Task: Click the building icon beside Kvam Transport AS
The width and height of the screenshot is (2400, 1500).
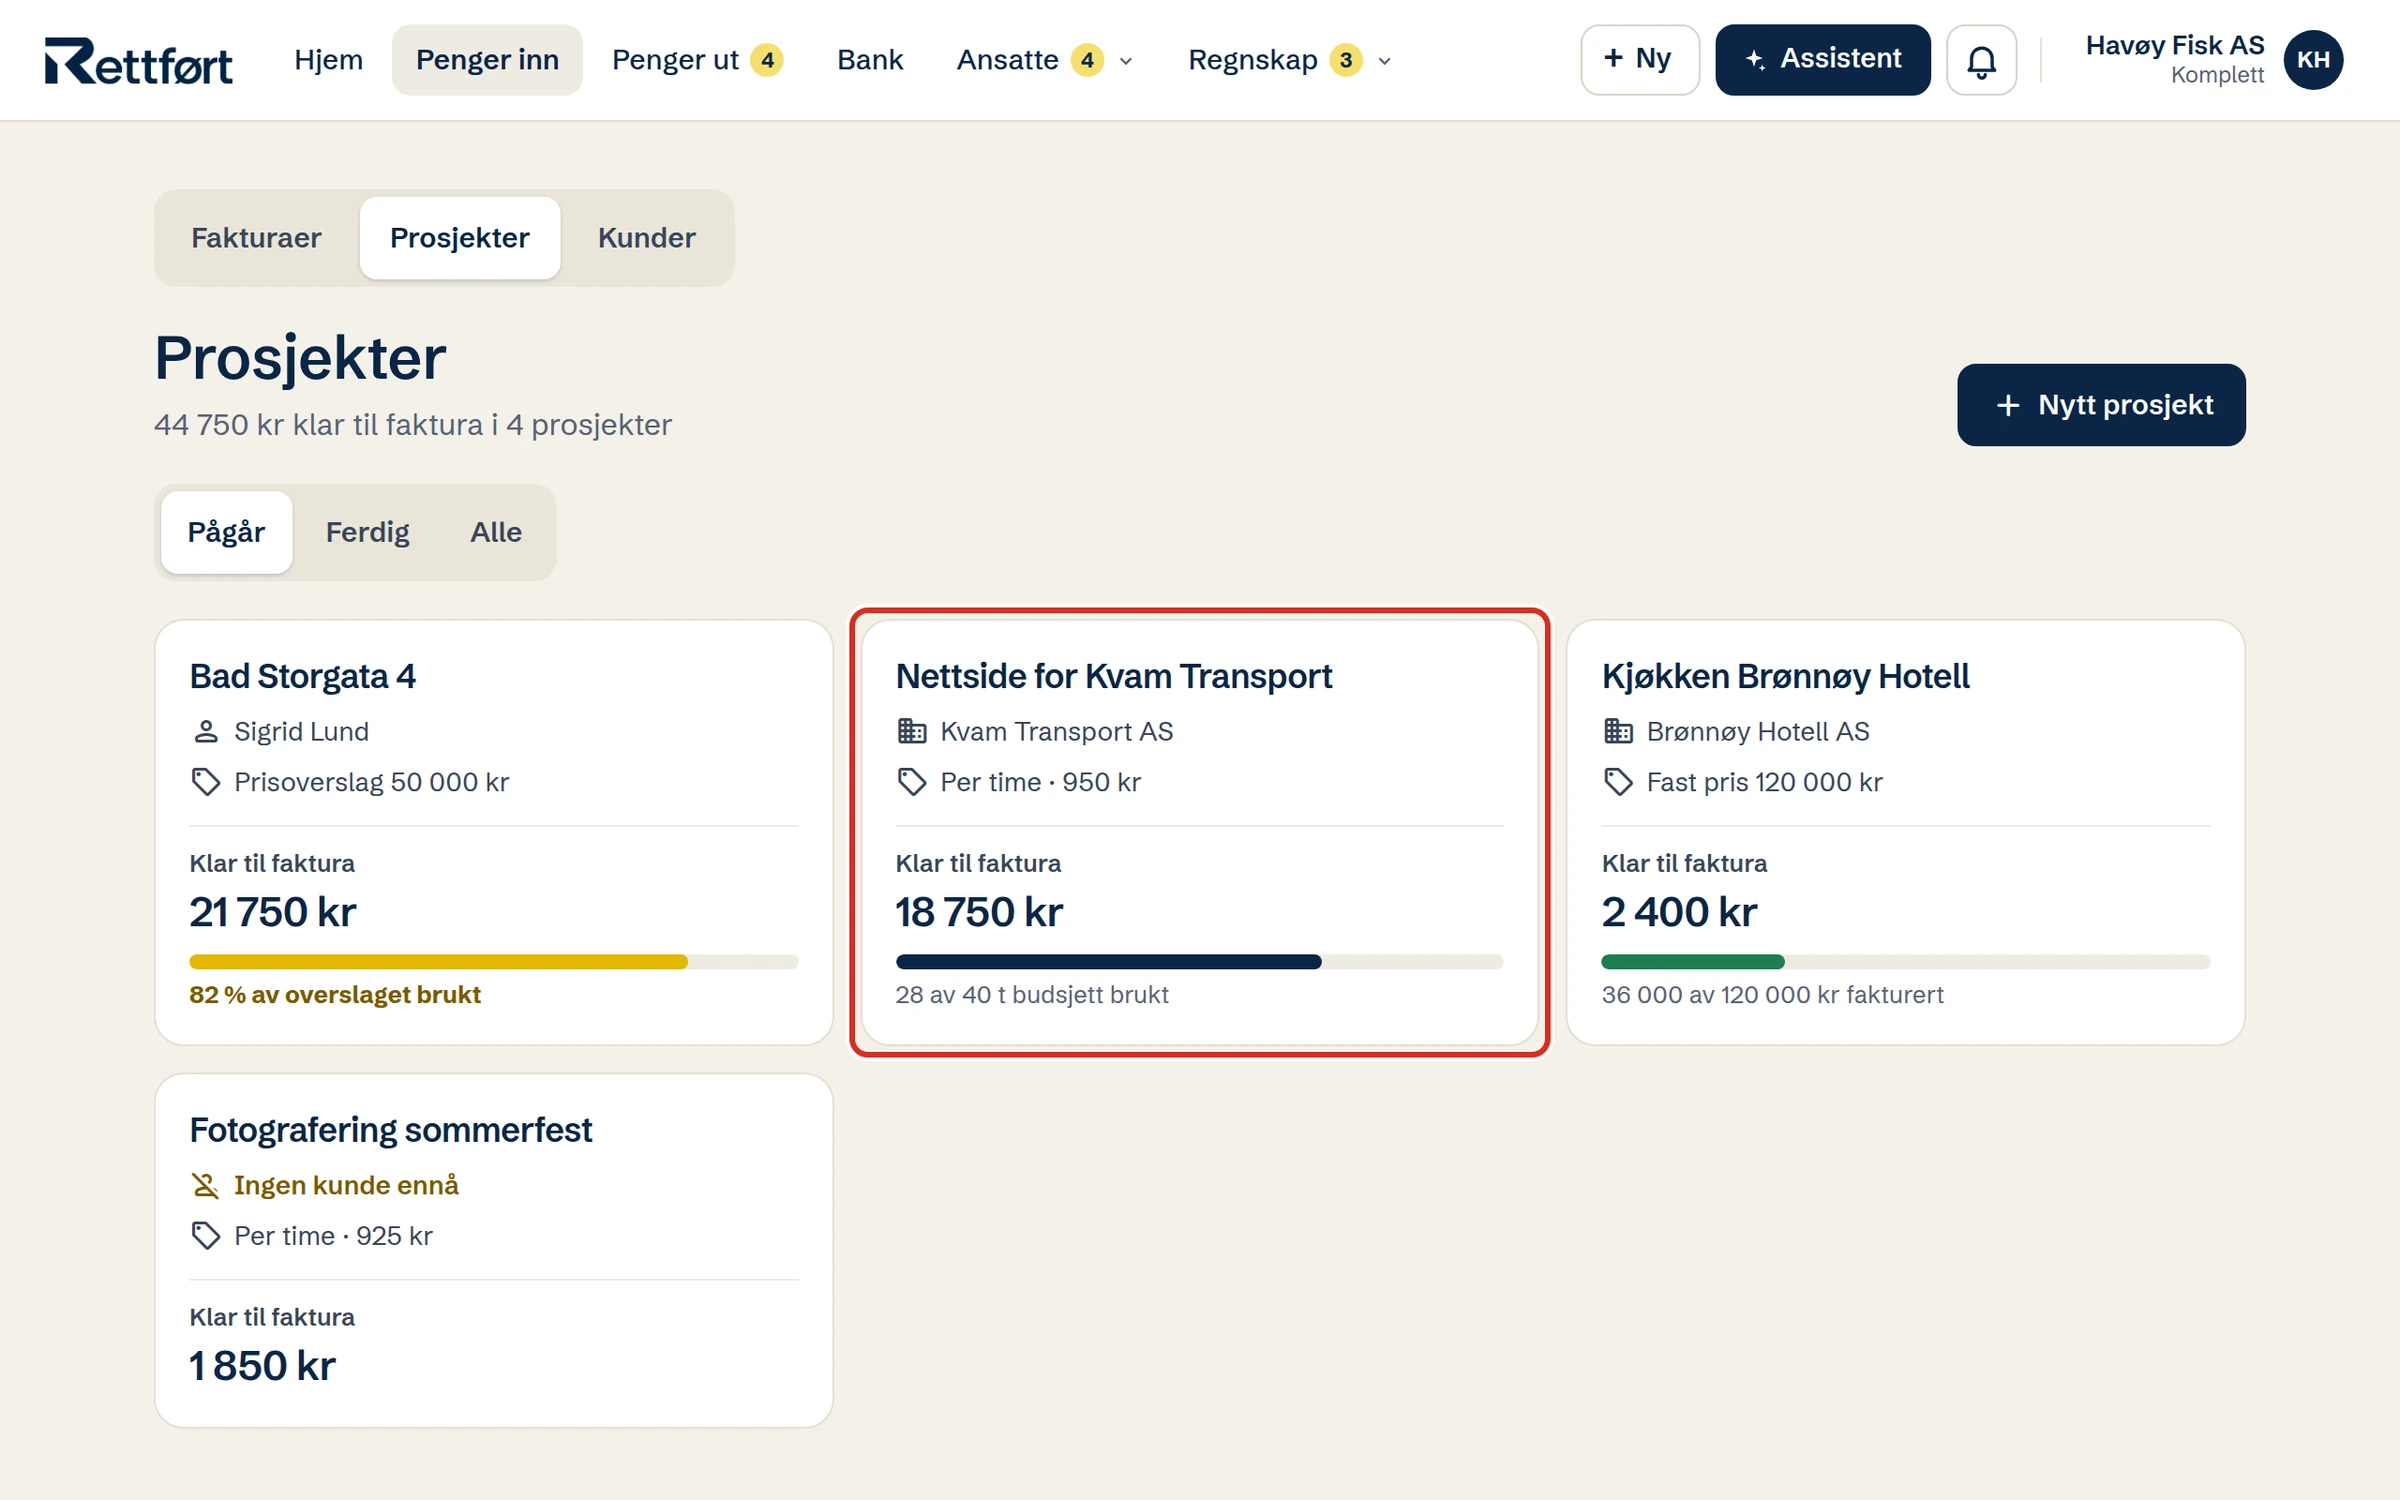Action: 912,732
